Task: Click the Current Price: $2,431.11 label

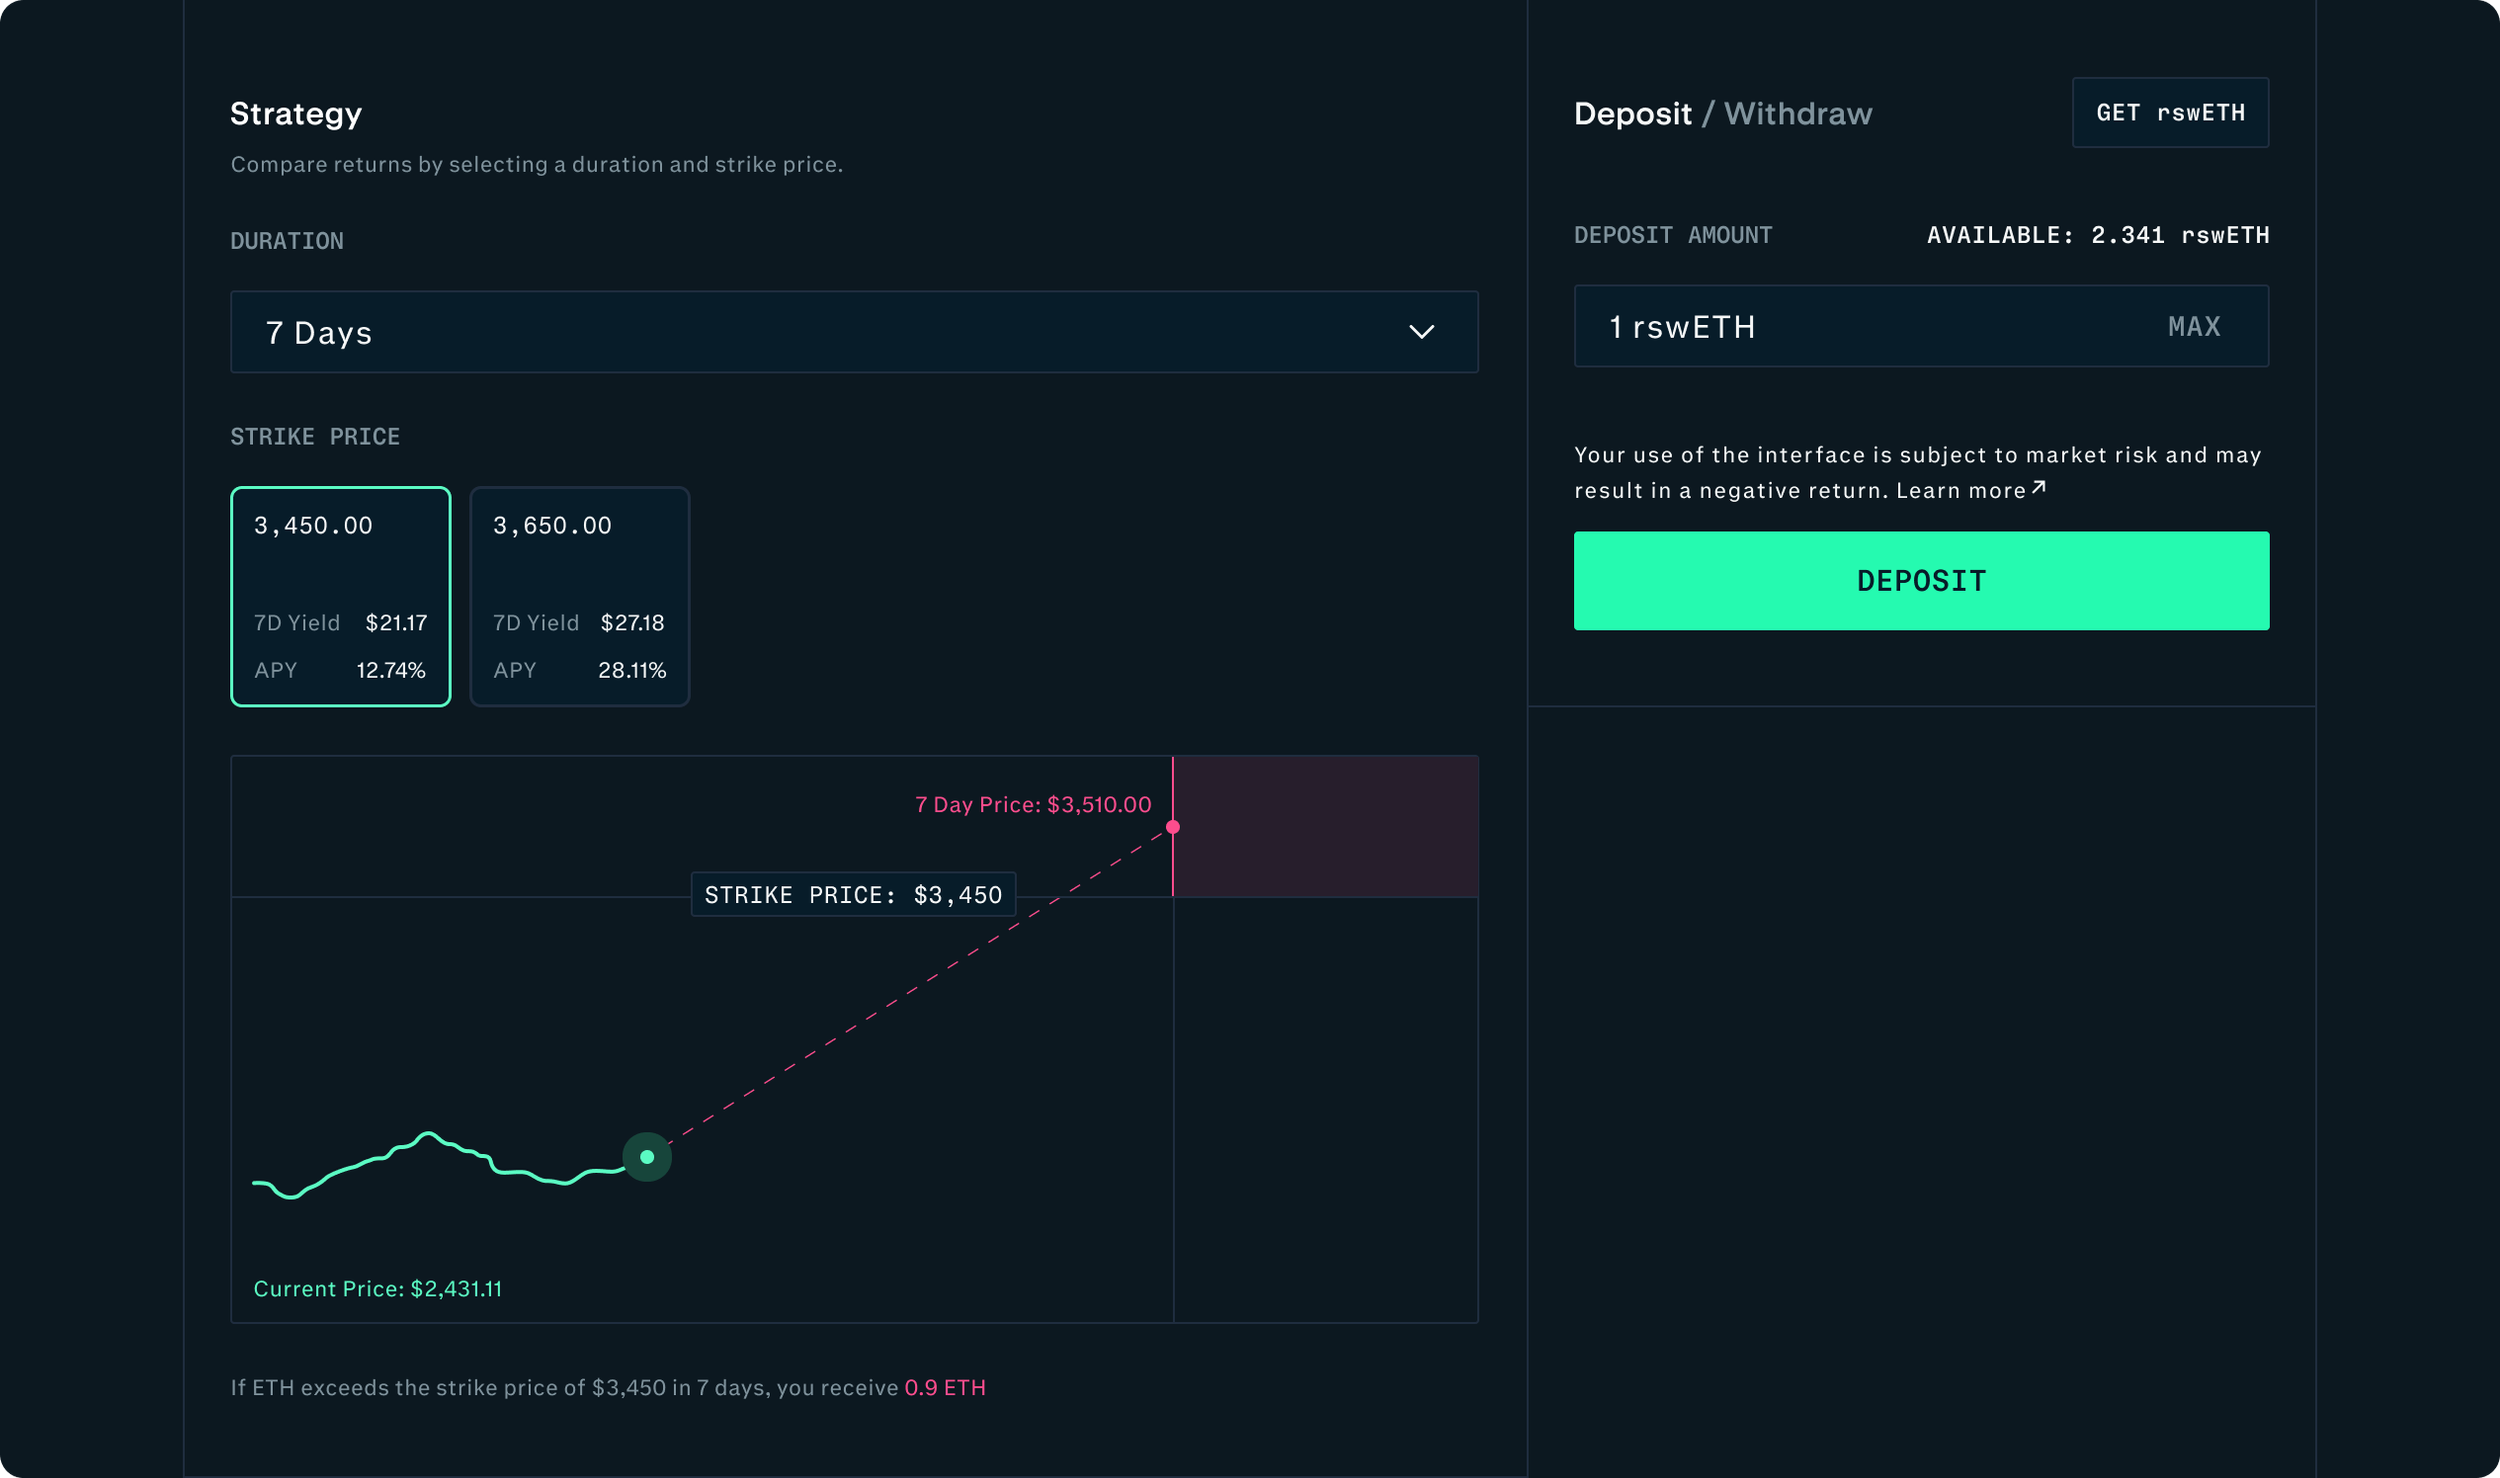Action: pos(379,1288)
